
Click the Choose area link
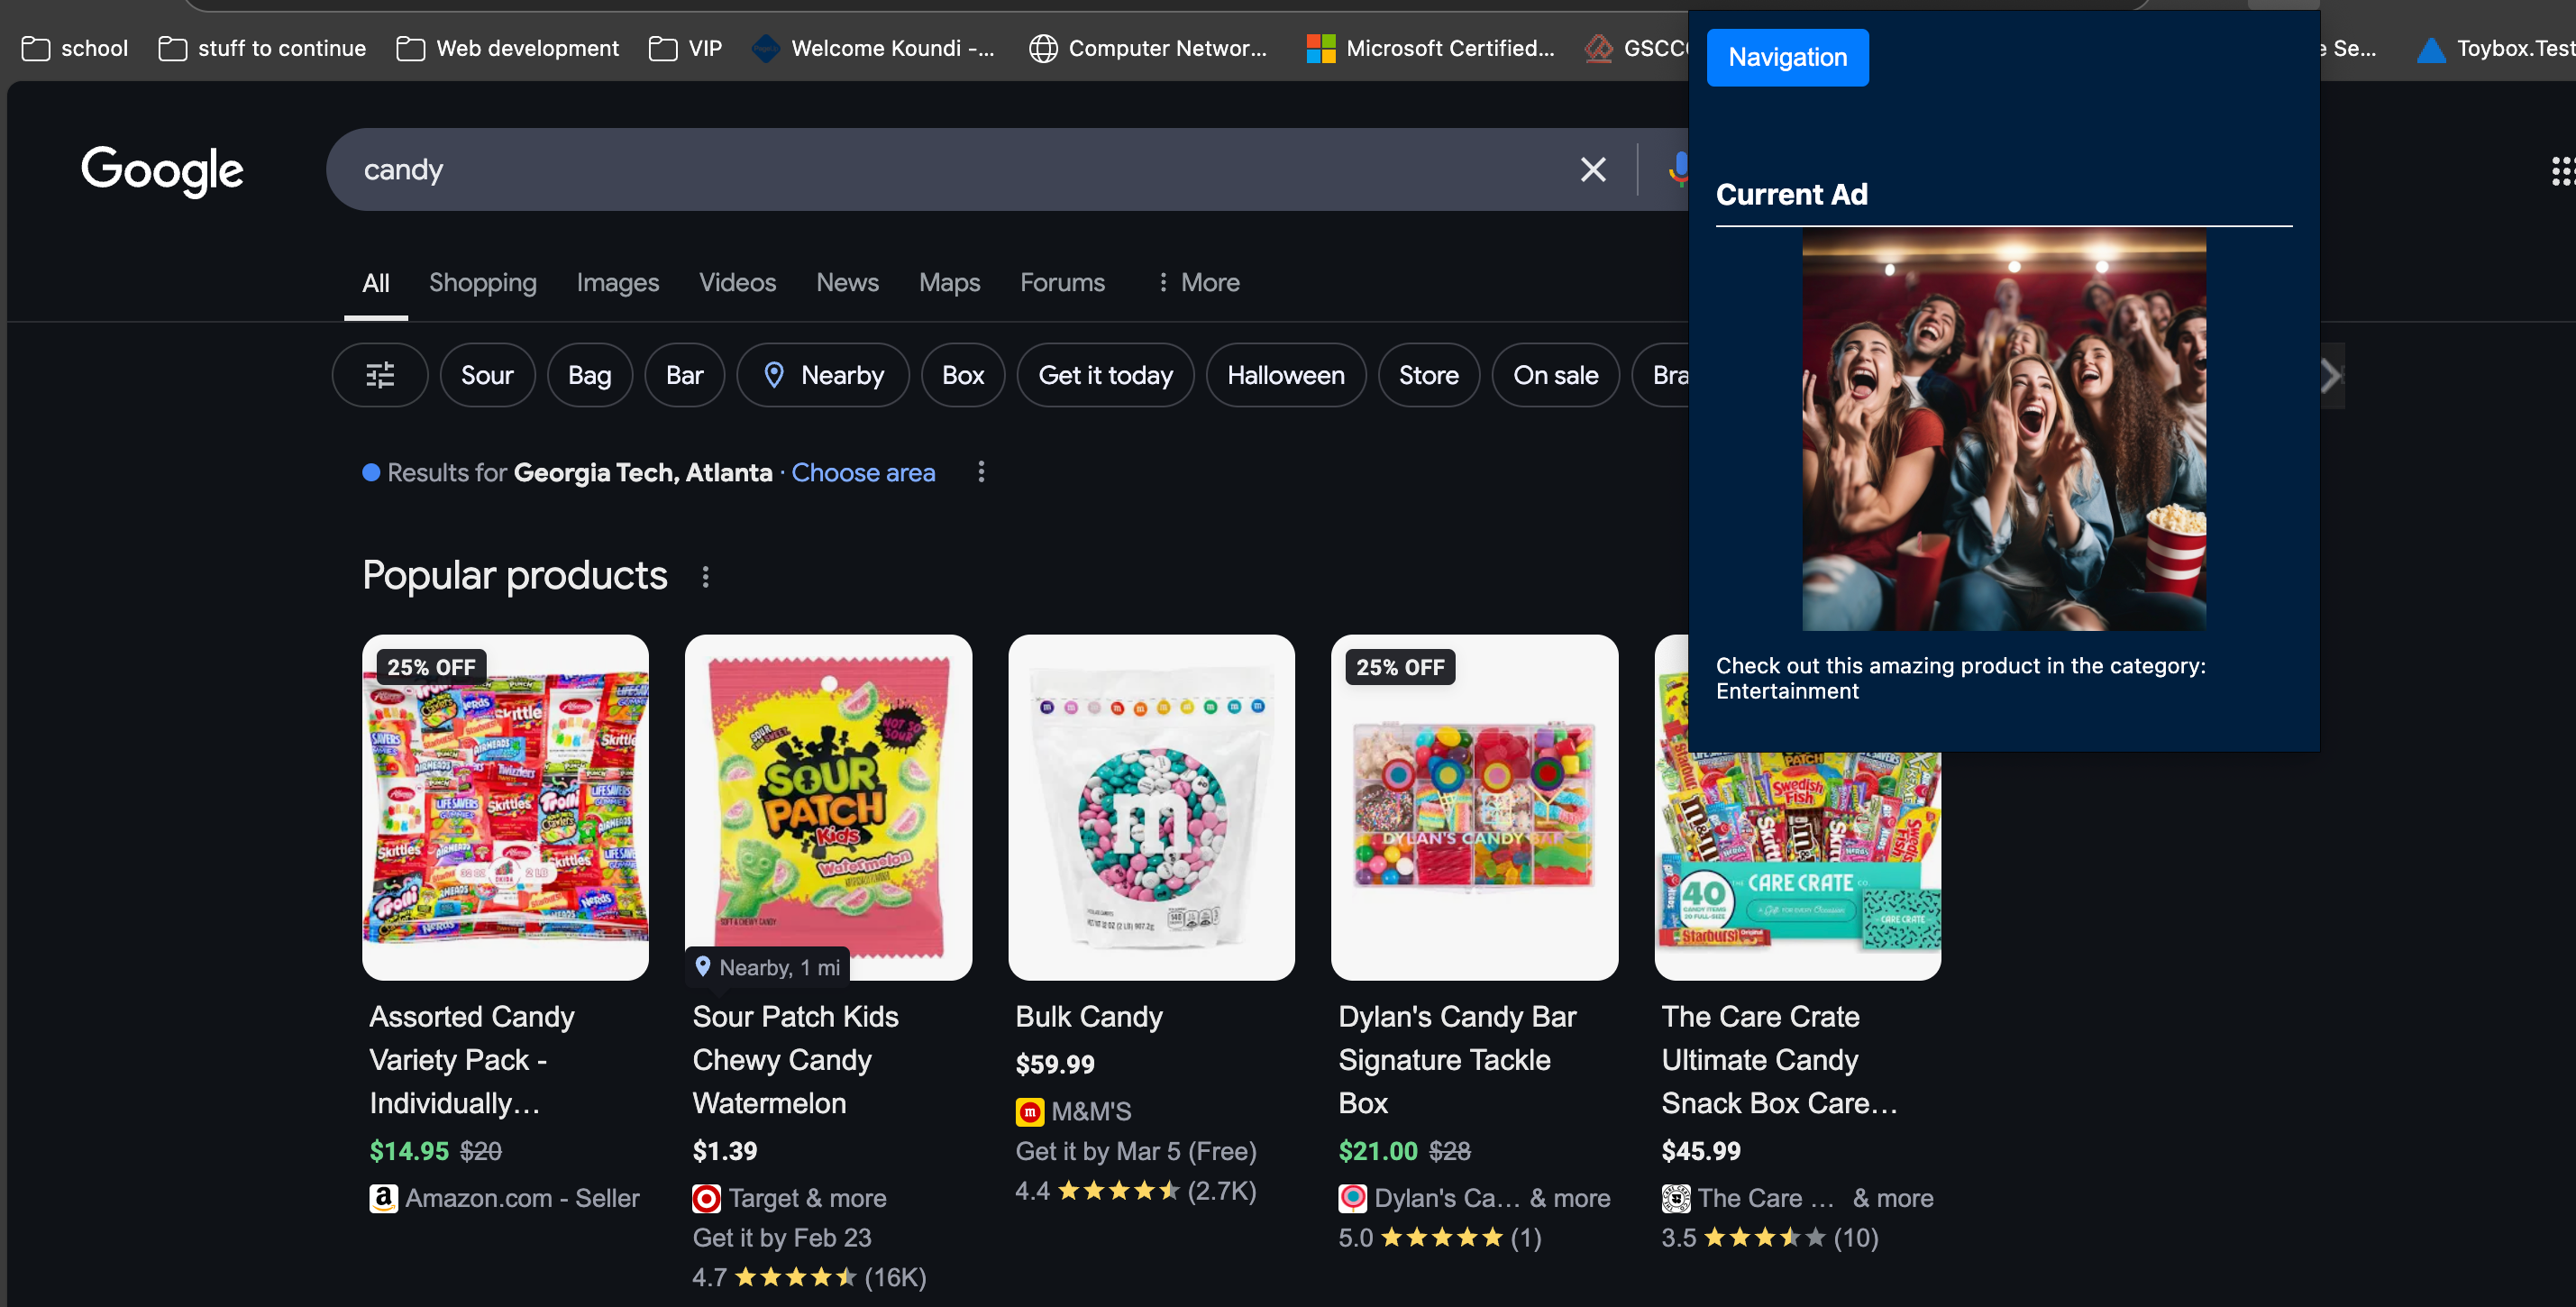tap(863, 472)
